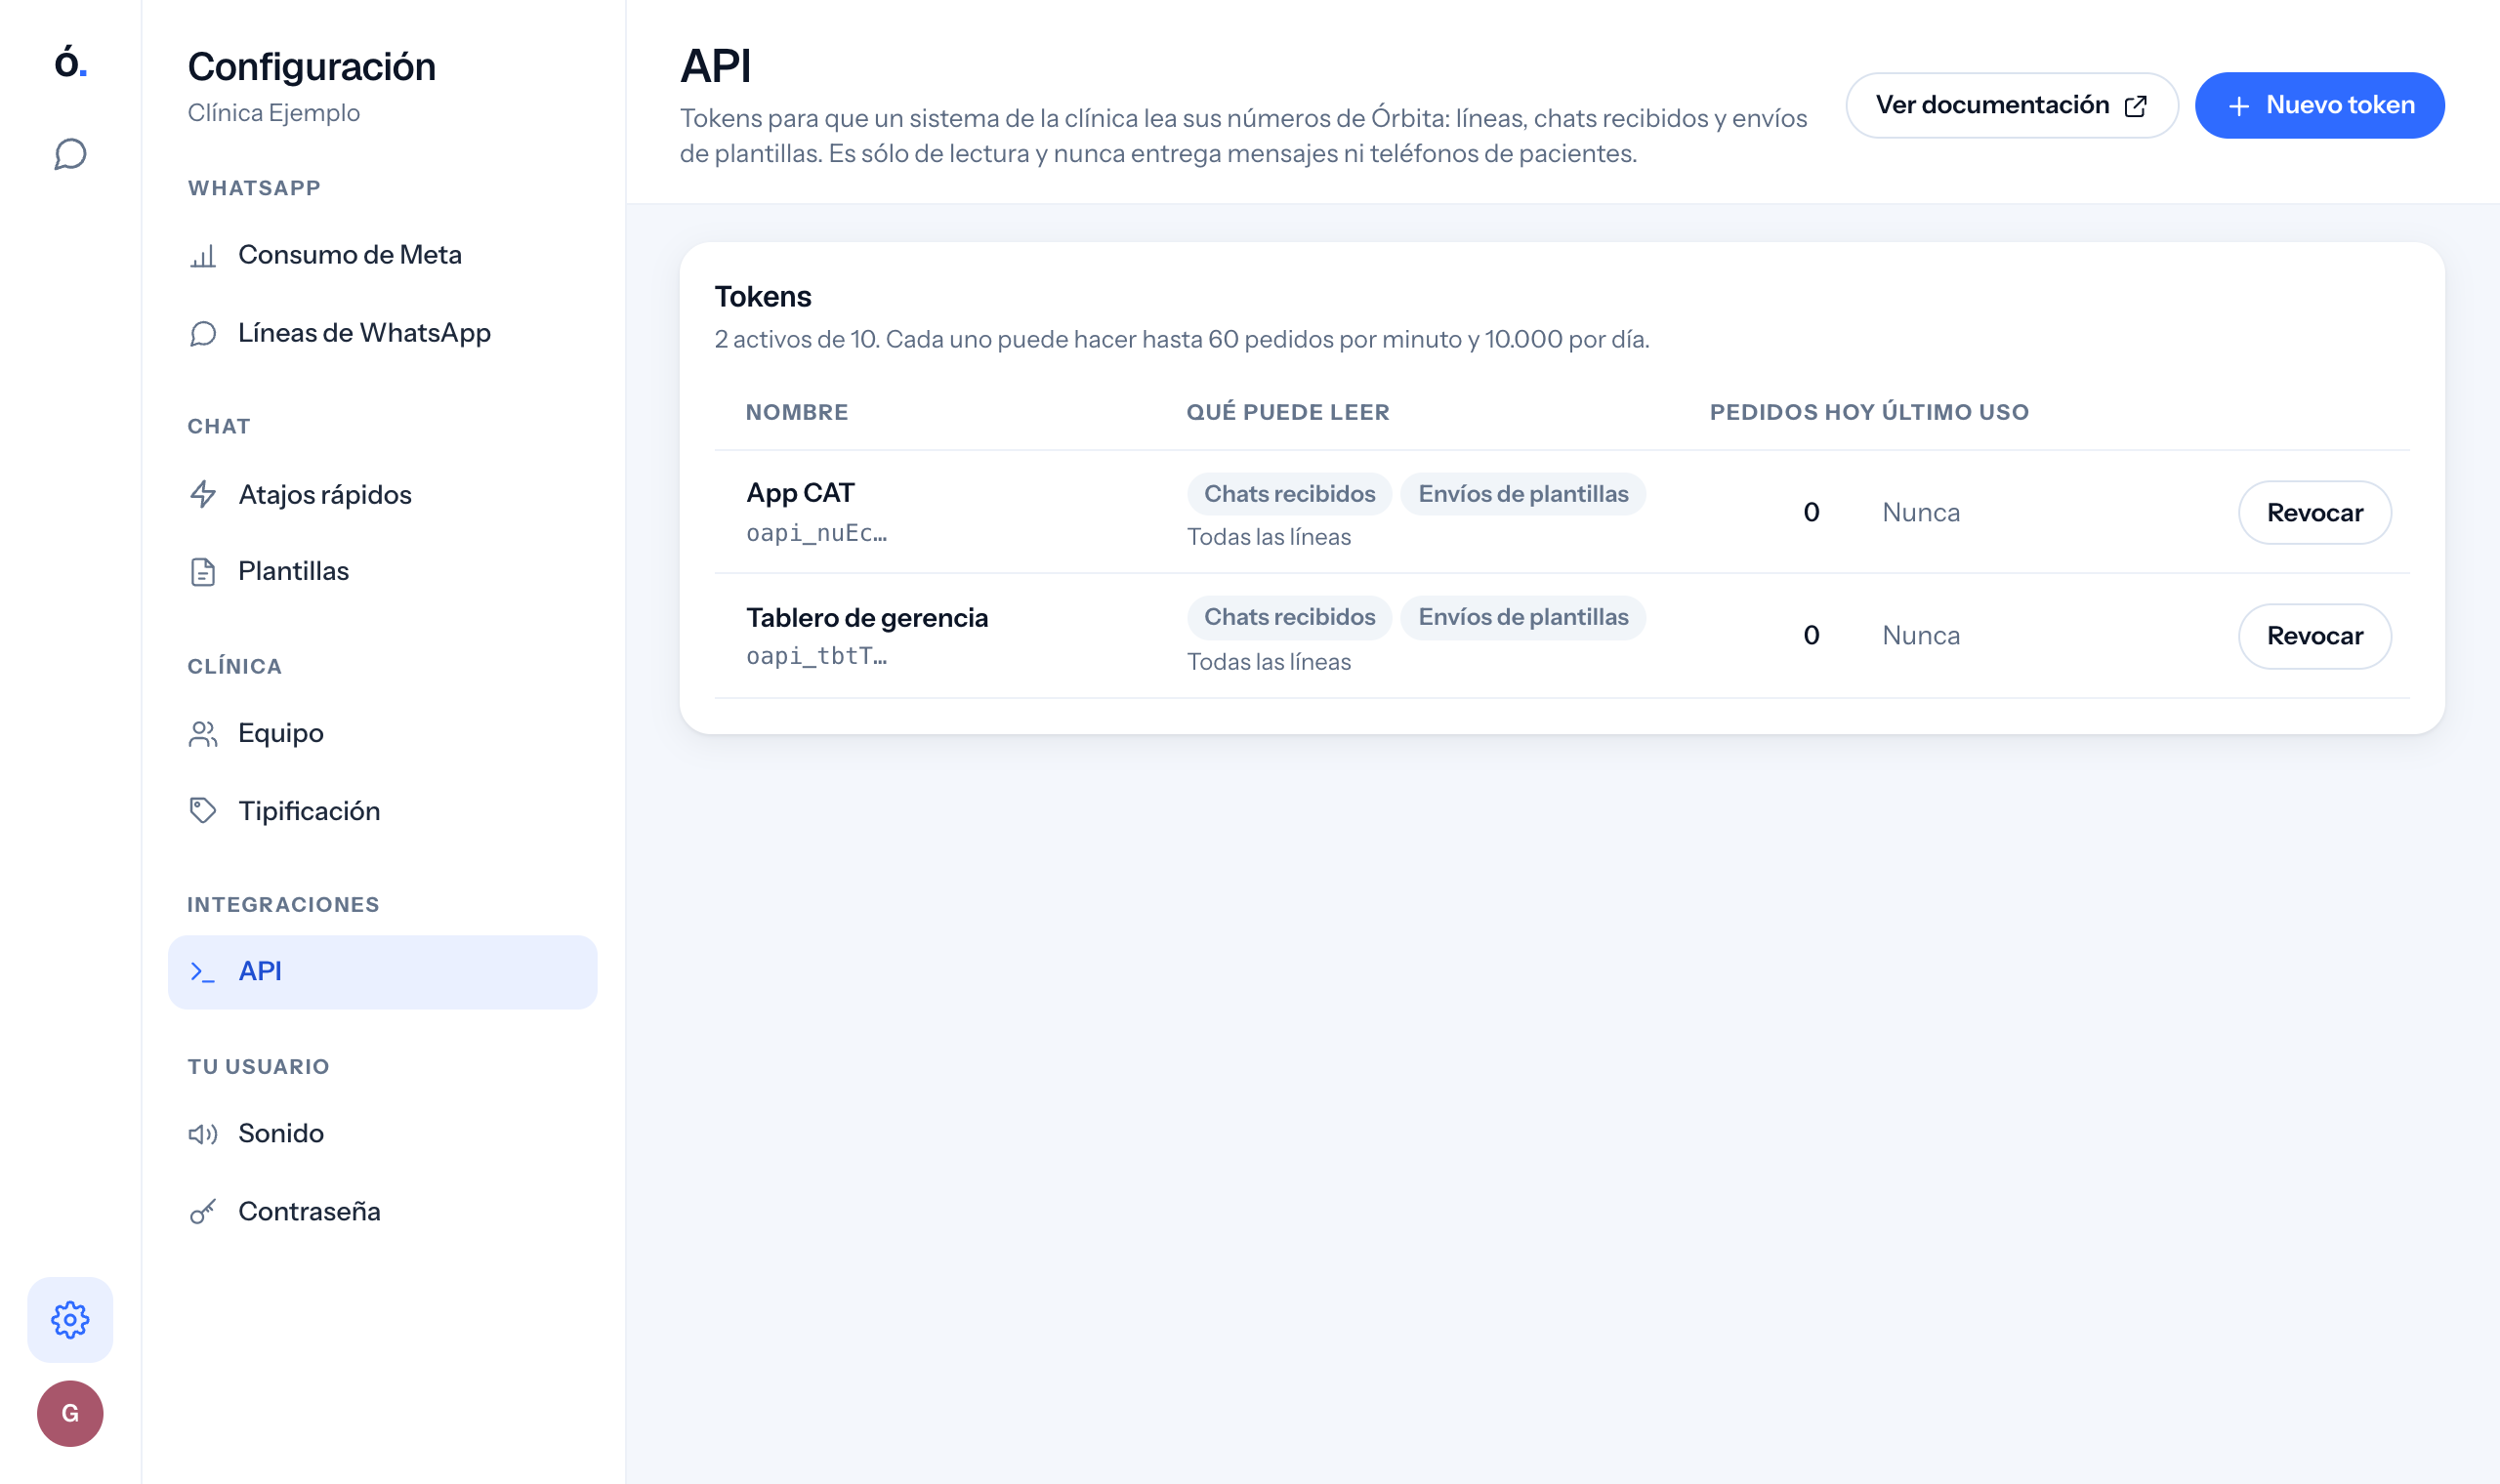The width and height of the screenshot is (2500, 1484).
Task: Select Plantillas in the sidebar
Action: tap(382, 571)
